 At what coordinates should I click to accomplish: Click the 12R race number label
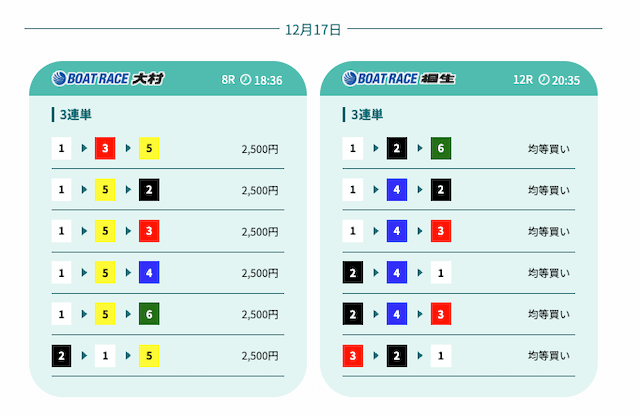(x=523, y=80)
